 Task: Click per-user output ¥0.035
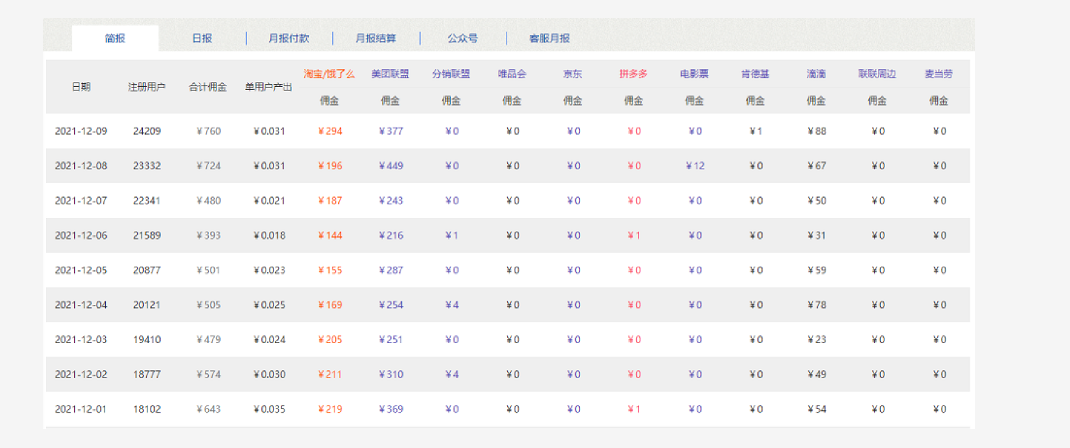tap(269, 409)
